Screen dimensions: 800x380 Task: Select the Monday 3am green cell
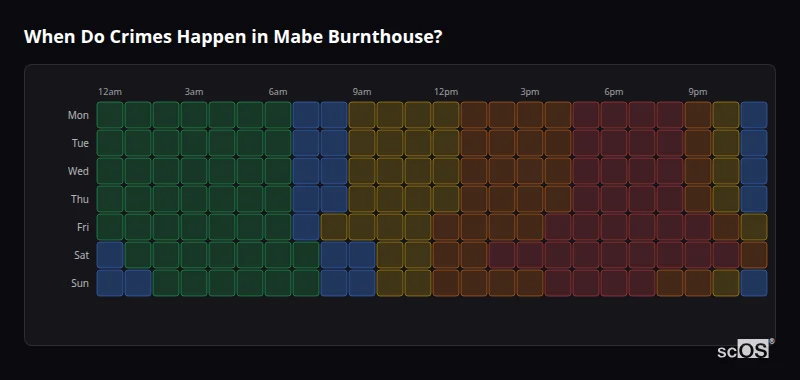coord(194,115)
